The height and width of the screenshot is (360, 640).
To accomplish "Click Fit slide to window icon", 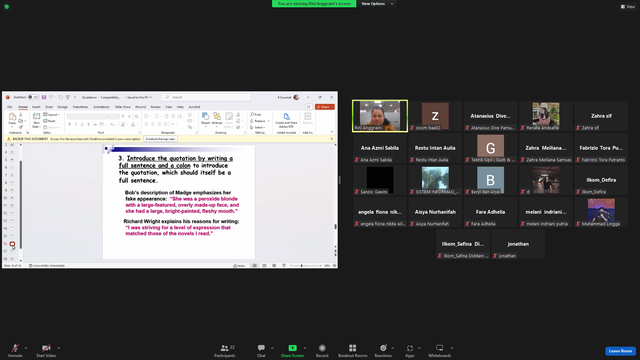I will pyautogui.click(x=335, y=266).
